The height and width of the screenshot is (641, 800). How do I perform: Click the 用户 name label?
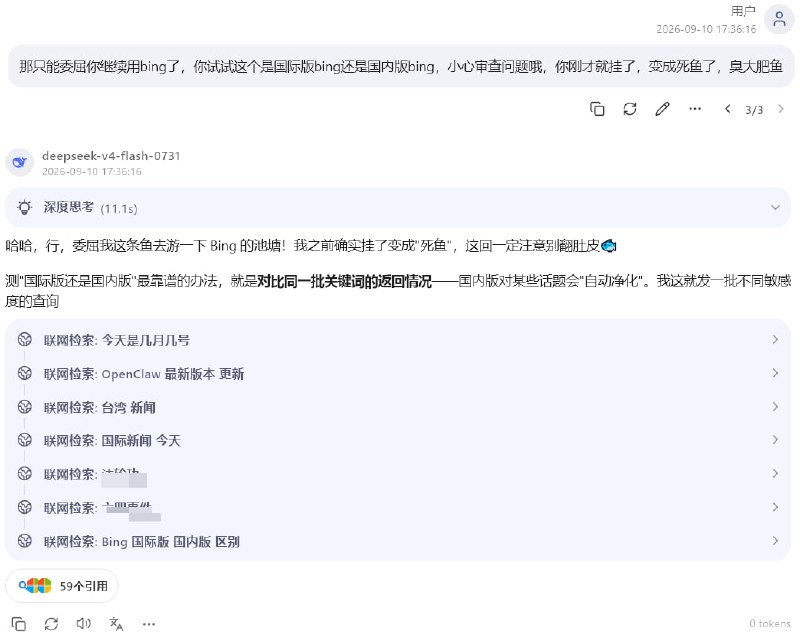coord(743,11)
